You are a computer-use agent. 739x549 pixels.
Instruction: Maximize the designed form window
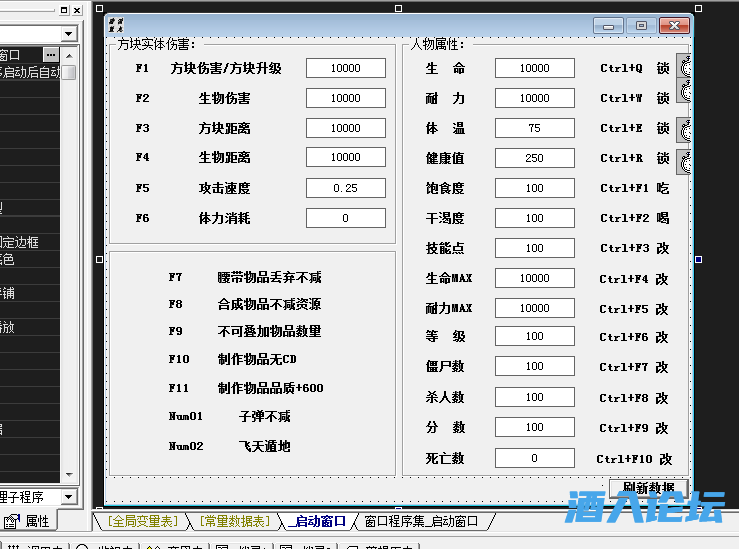pyautogui.click(x=641, y=25)
